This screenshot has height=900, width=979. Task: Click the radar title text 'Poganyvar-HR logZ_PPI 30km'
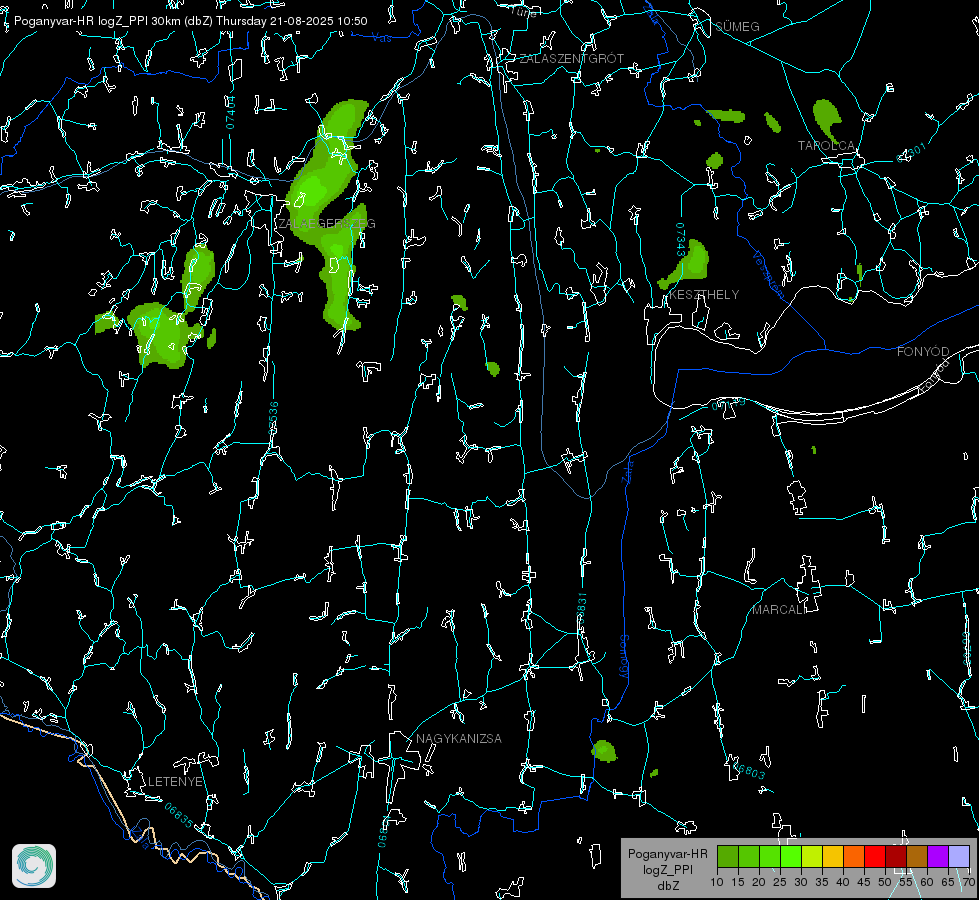click(x=97, y=21)
